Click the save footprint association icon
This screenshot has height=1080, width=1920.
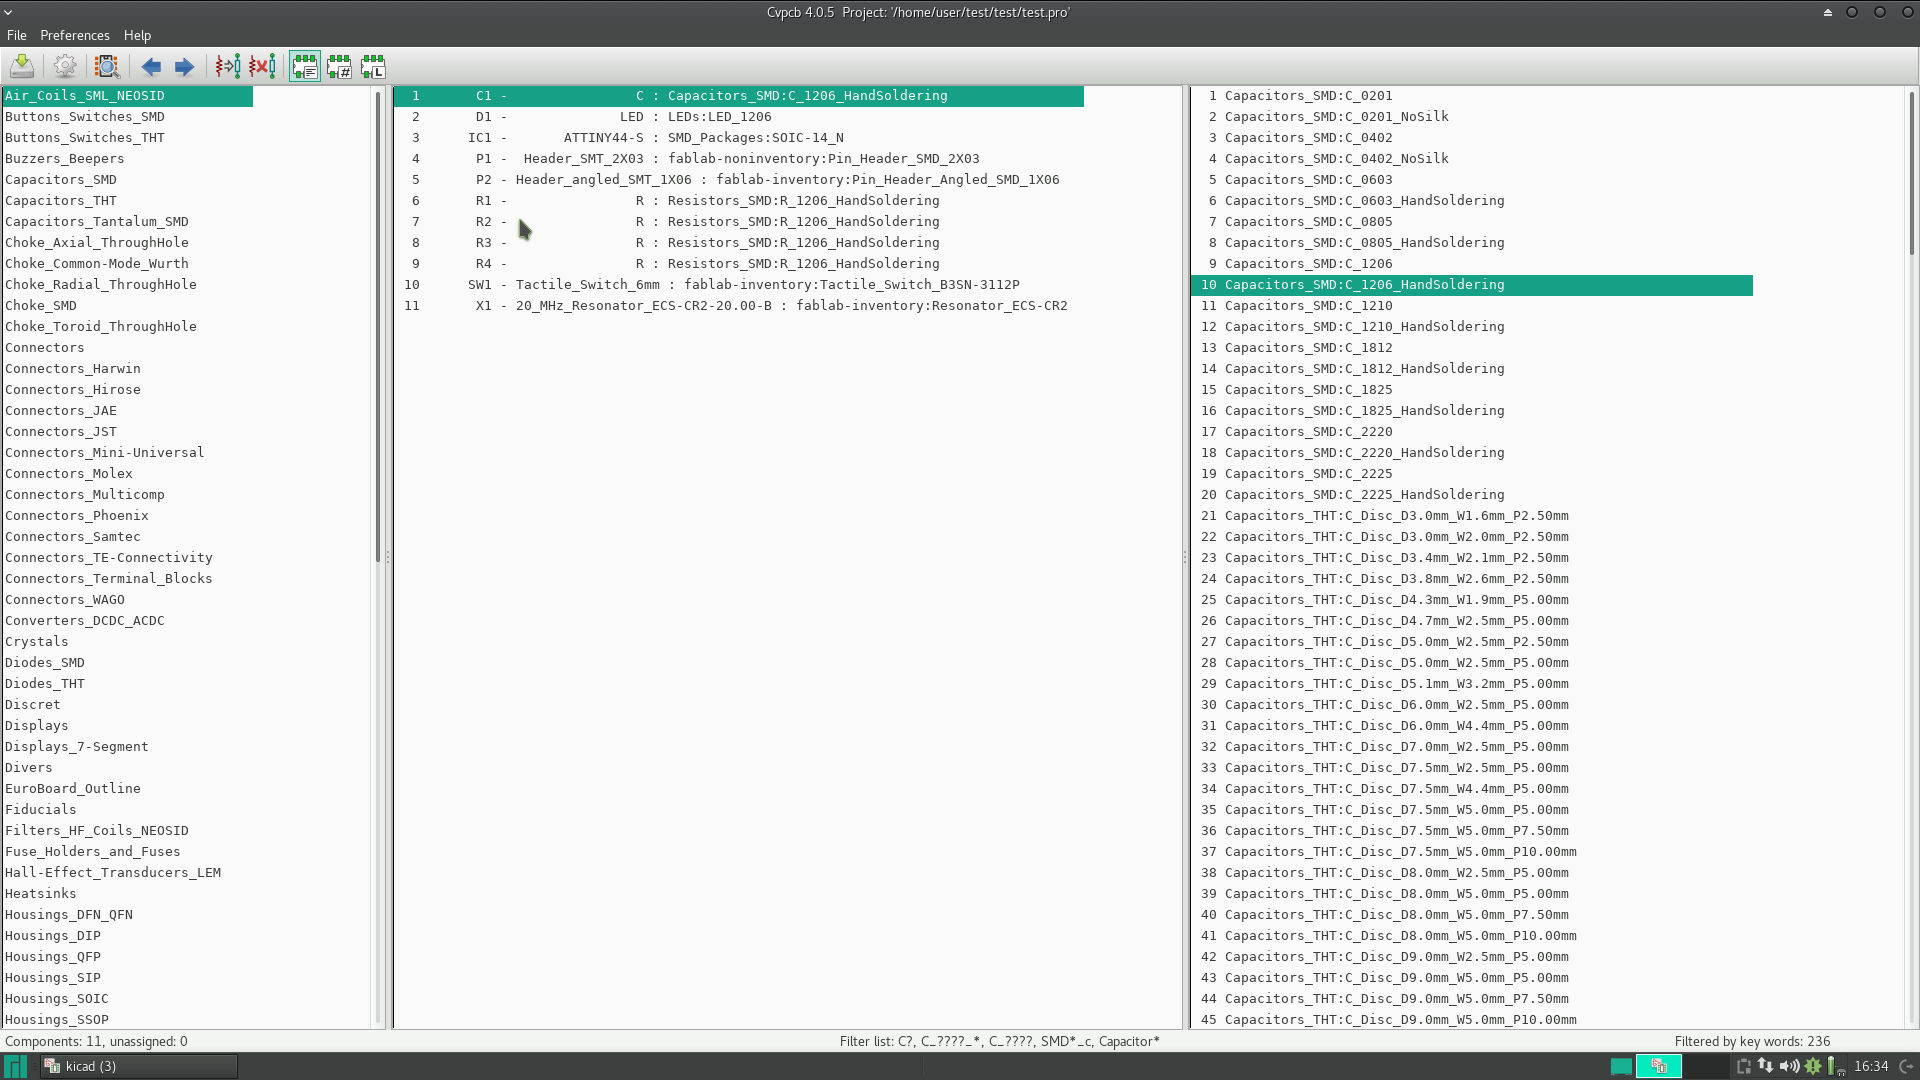(x=22, y=67)
